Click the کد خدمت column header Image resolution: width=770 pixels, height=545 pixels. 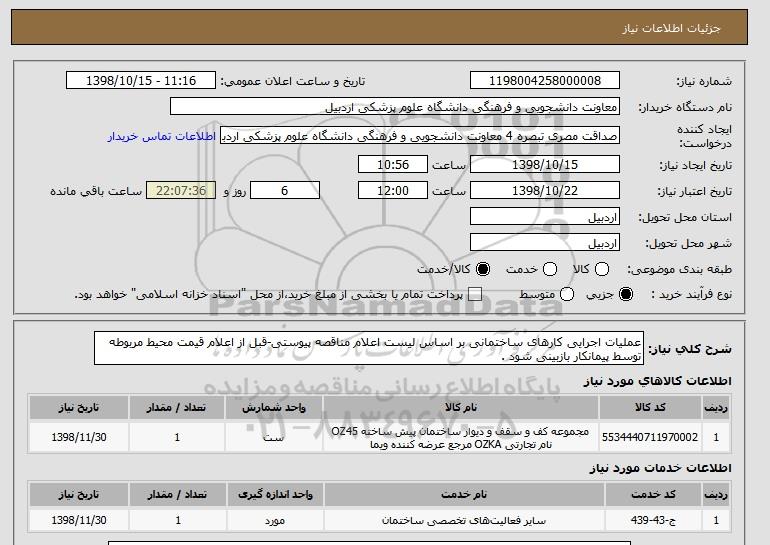pos(653,494)
